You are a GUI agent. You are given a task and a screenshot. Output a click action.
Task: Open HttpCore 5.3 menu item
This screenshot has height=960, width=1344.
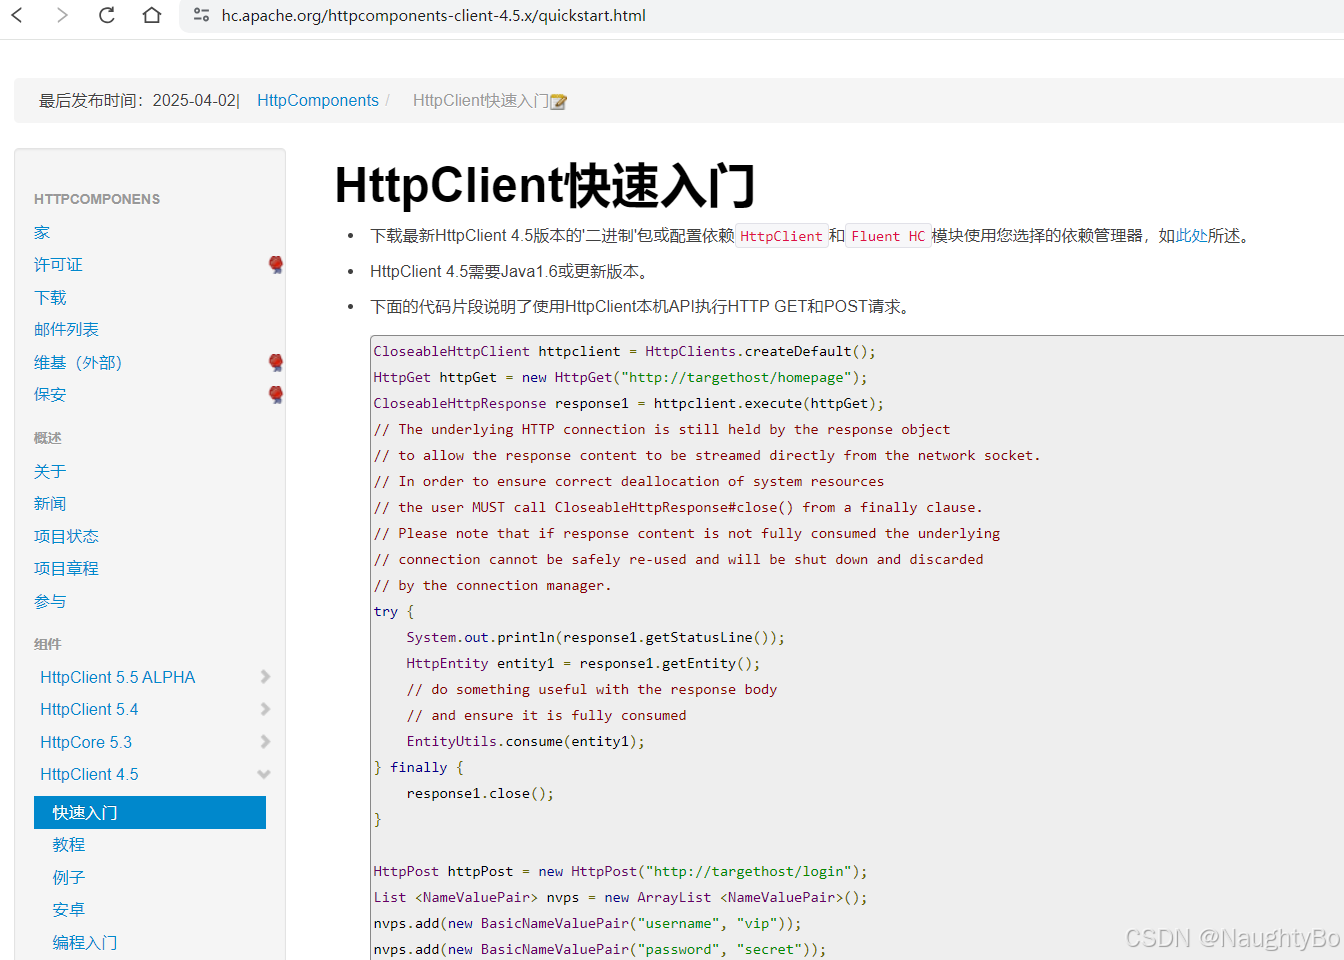coord(86,742)
